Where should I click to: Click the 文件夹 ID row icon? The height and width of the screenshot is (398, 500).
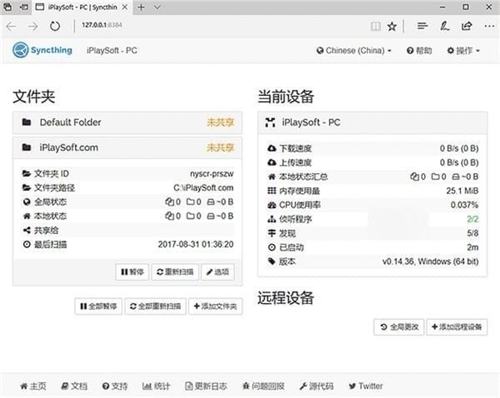(x=27, y=173)
